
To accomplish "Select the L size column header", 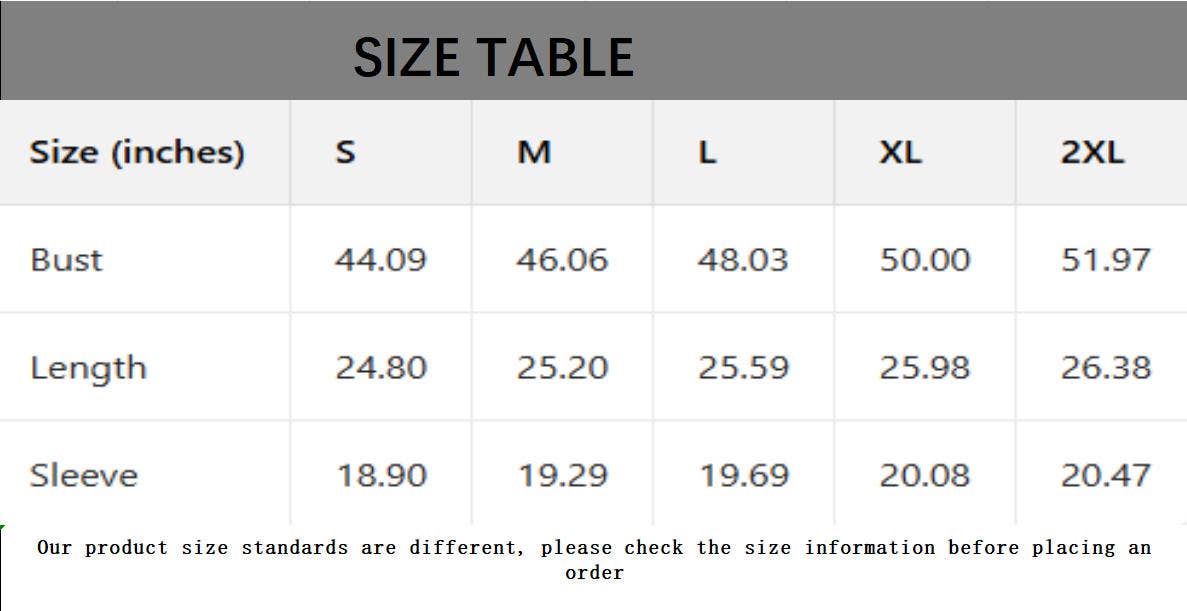I will click(707, 152).
